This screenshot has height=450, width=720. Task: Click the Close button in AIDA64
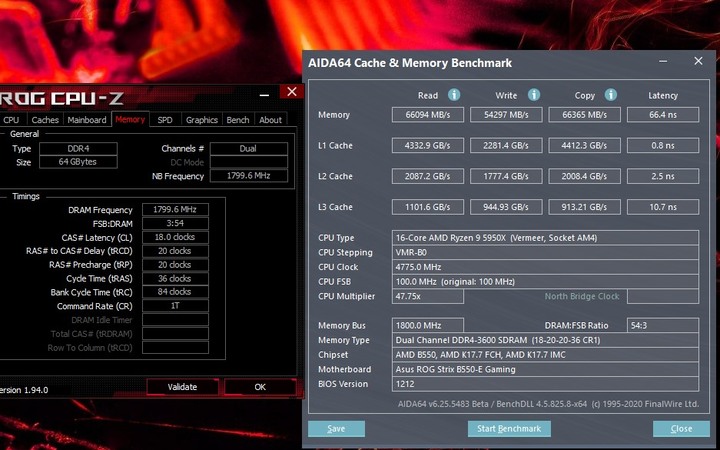(681, 428)
